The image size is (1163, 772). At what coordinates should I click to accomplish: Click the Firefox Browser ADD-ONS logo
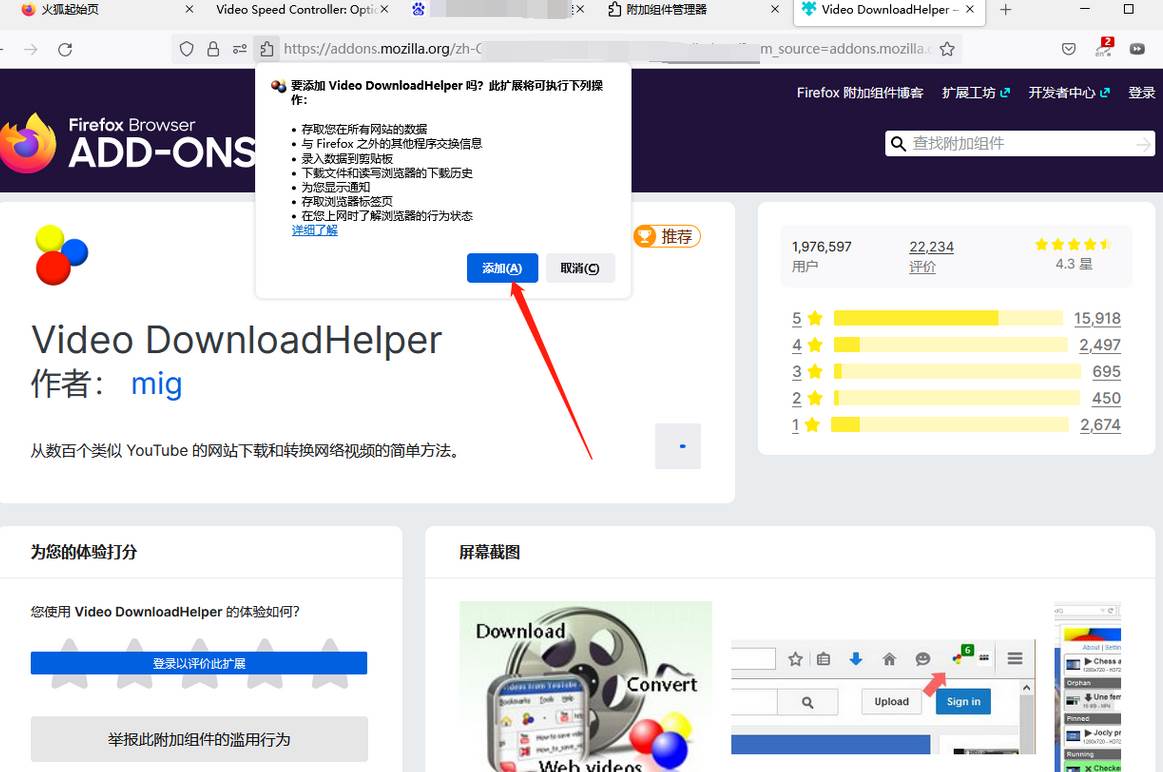tap(128, 142)
